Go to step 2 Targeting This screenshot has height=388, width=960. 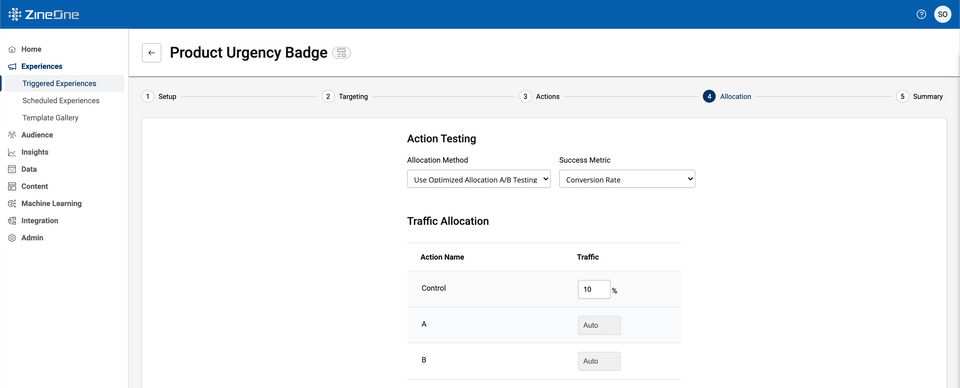pyautogui.click(x=345, y=97)
